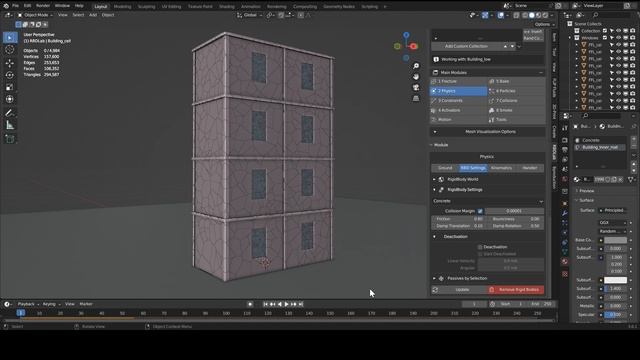The image size is (640, 360).
Task: Click the Update button
Action: [459, 290]
